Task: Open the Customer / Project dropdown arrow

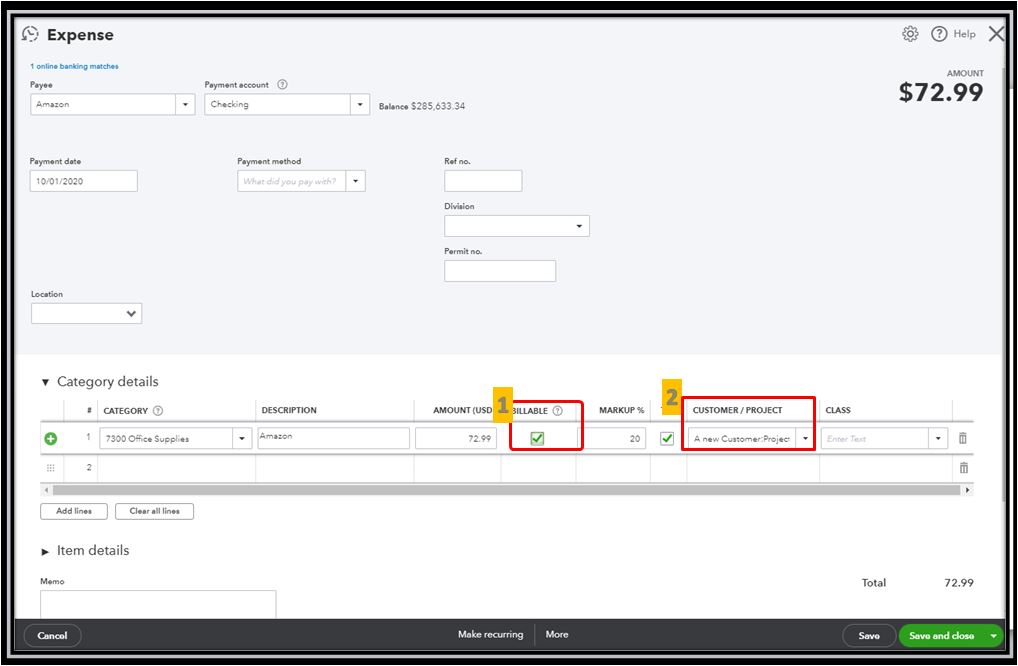Action: coord(805,439)
